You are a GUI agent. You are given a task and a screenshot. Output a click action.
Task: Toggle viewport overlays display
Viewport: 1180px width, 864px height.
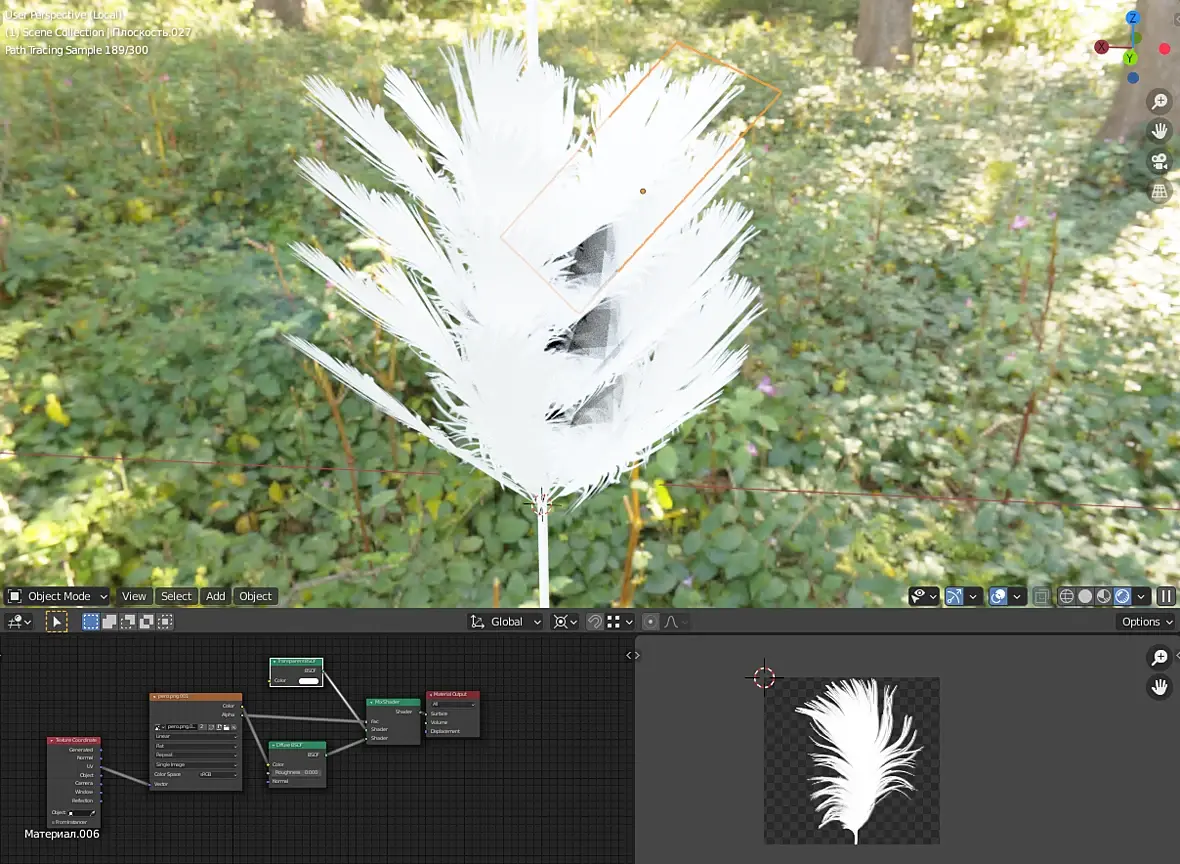pos(999,596)
